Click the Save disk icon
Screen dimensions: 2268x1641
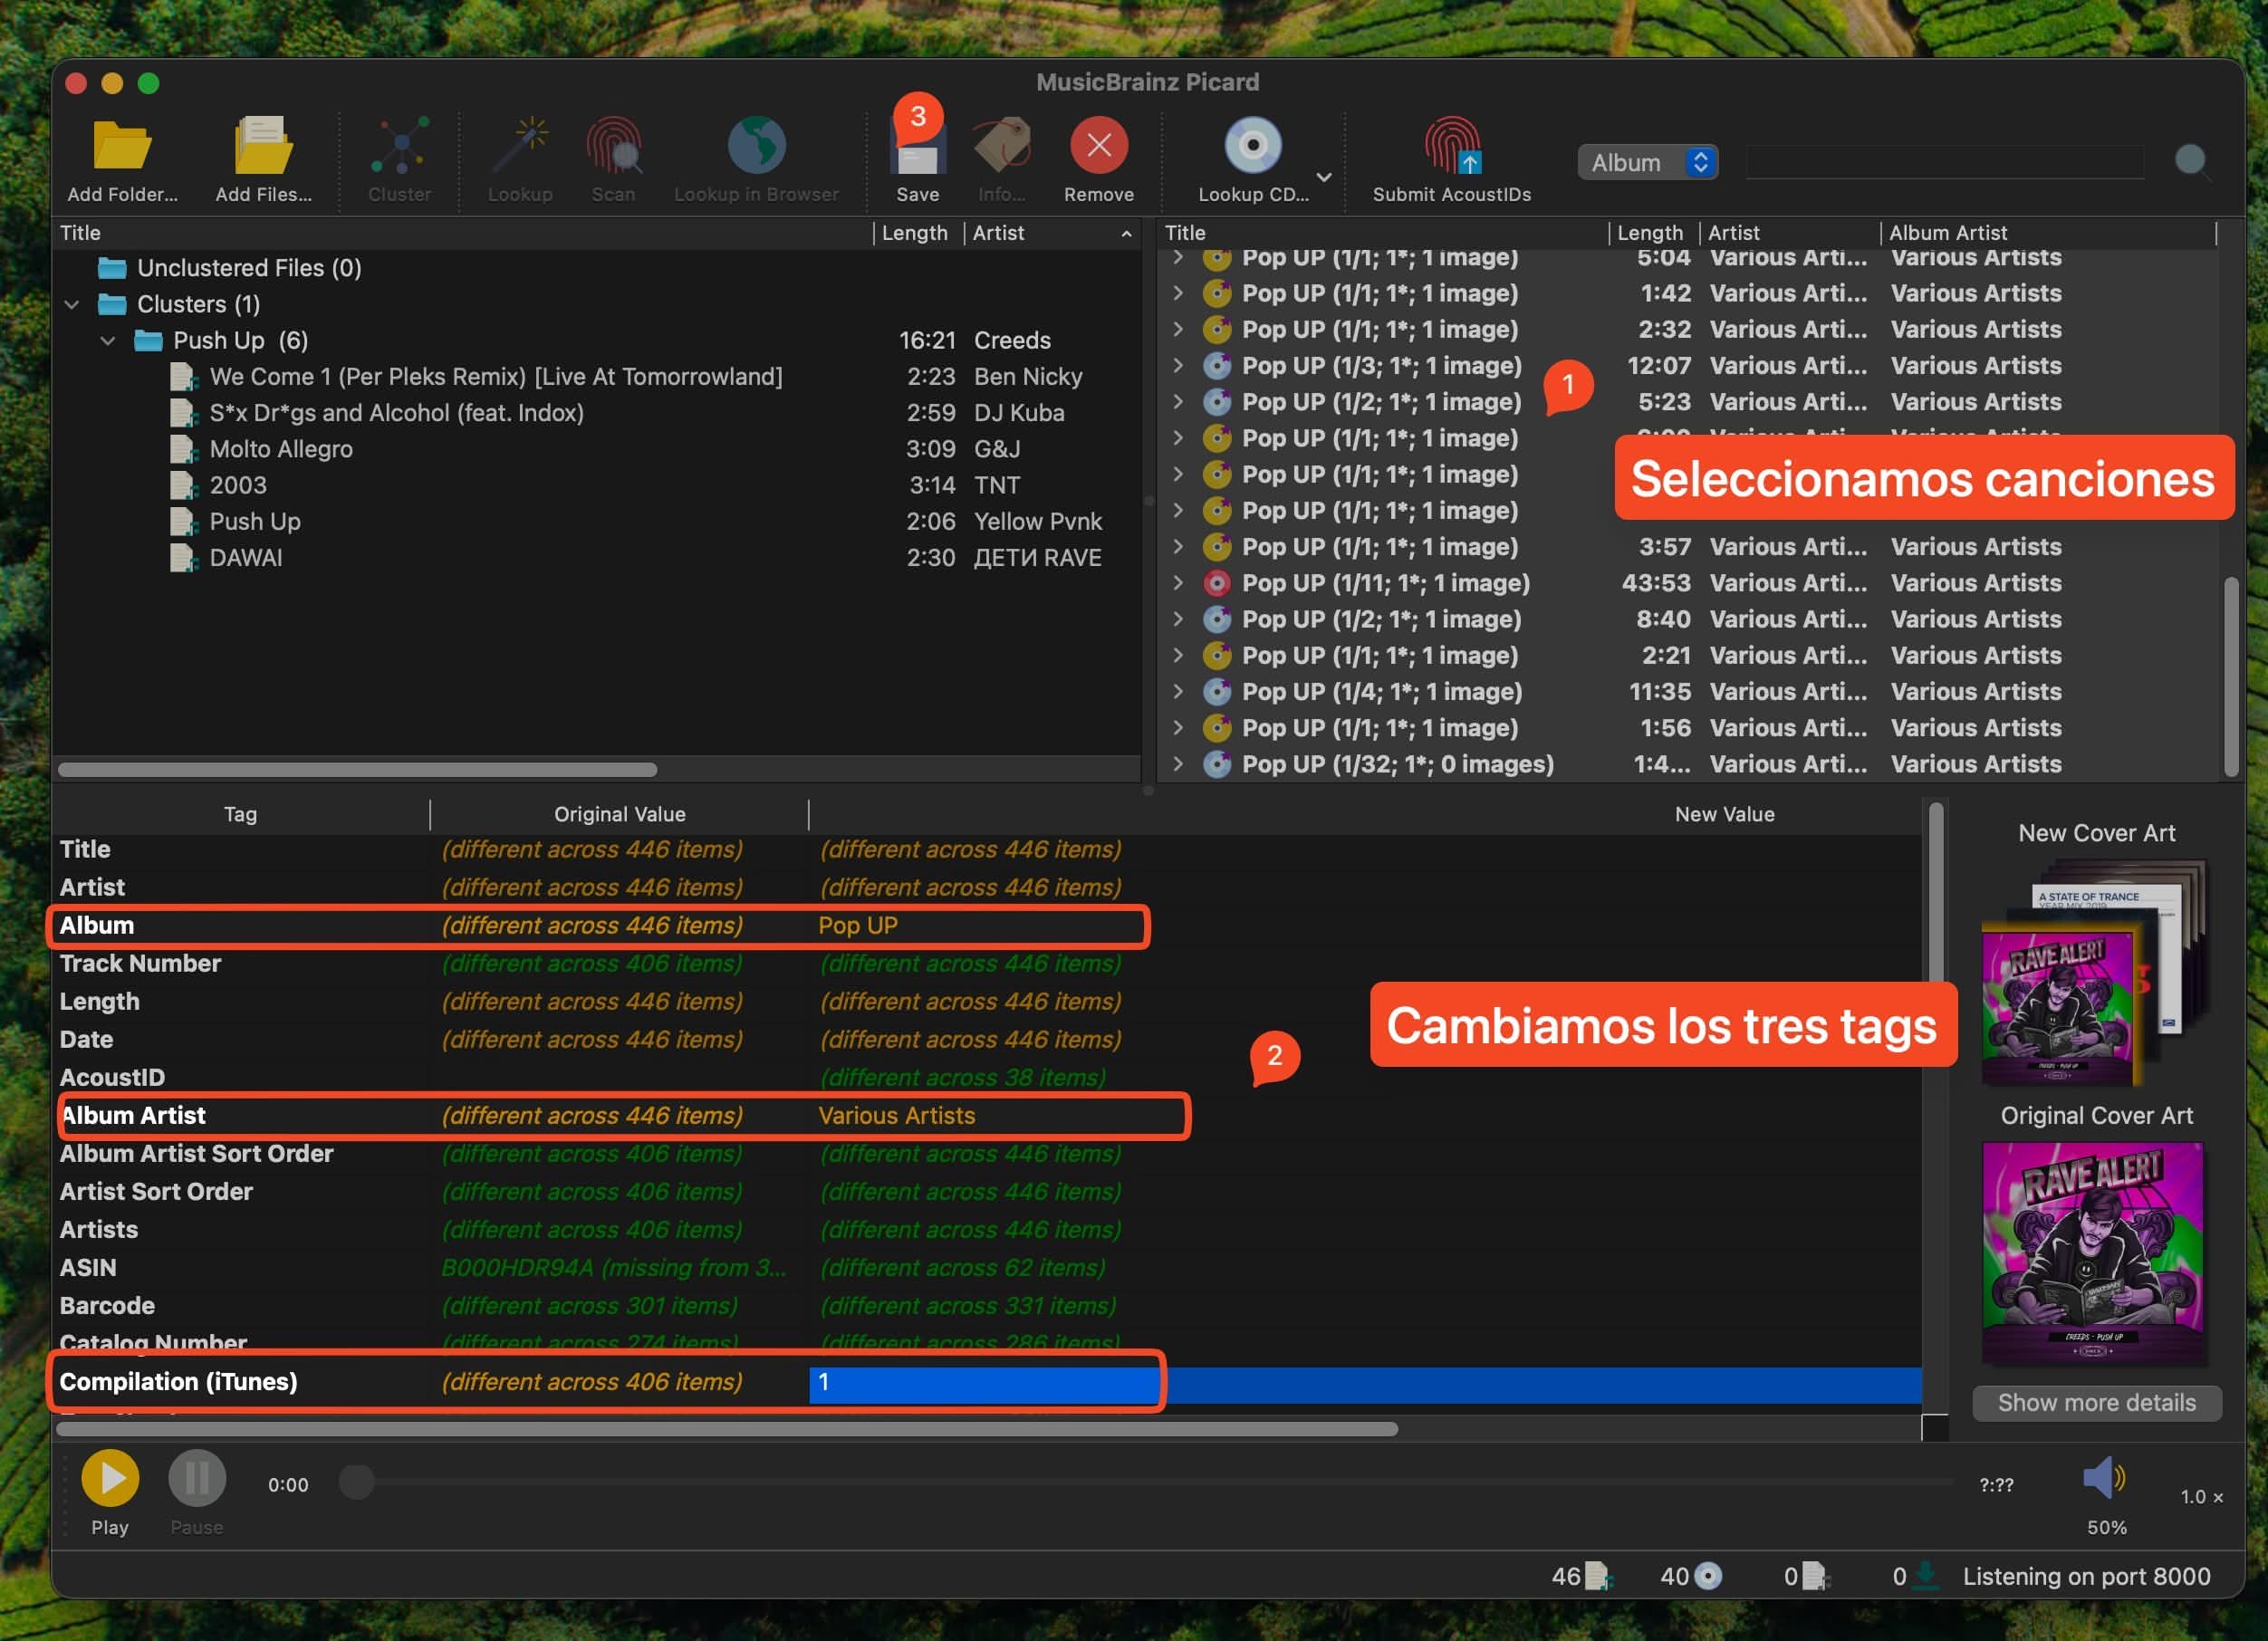click(917, 157)
